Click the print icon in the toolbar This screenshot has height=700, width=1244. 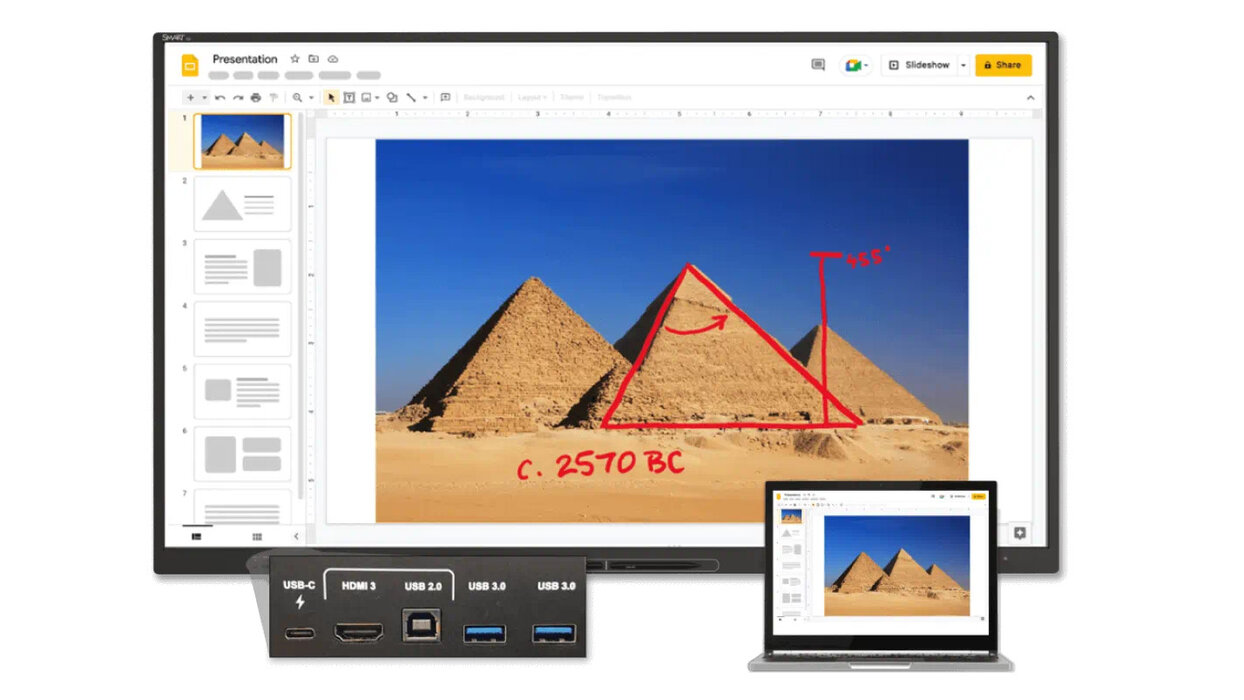coord(255,98)
